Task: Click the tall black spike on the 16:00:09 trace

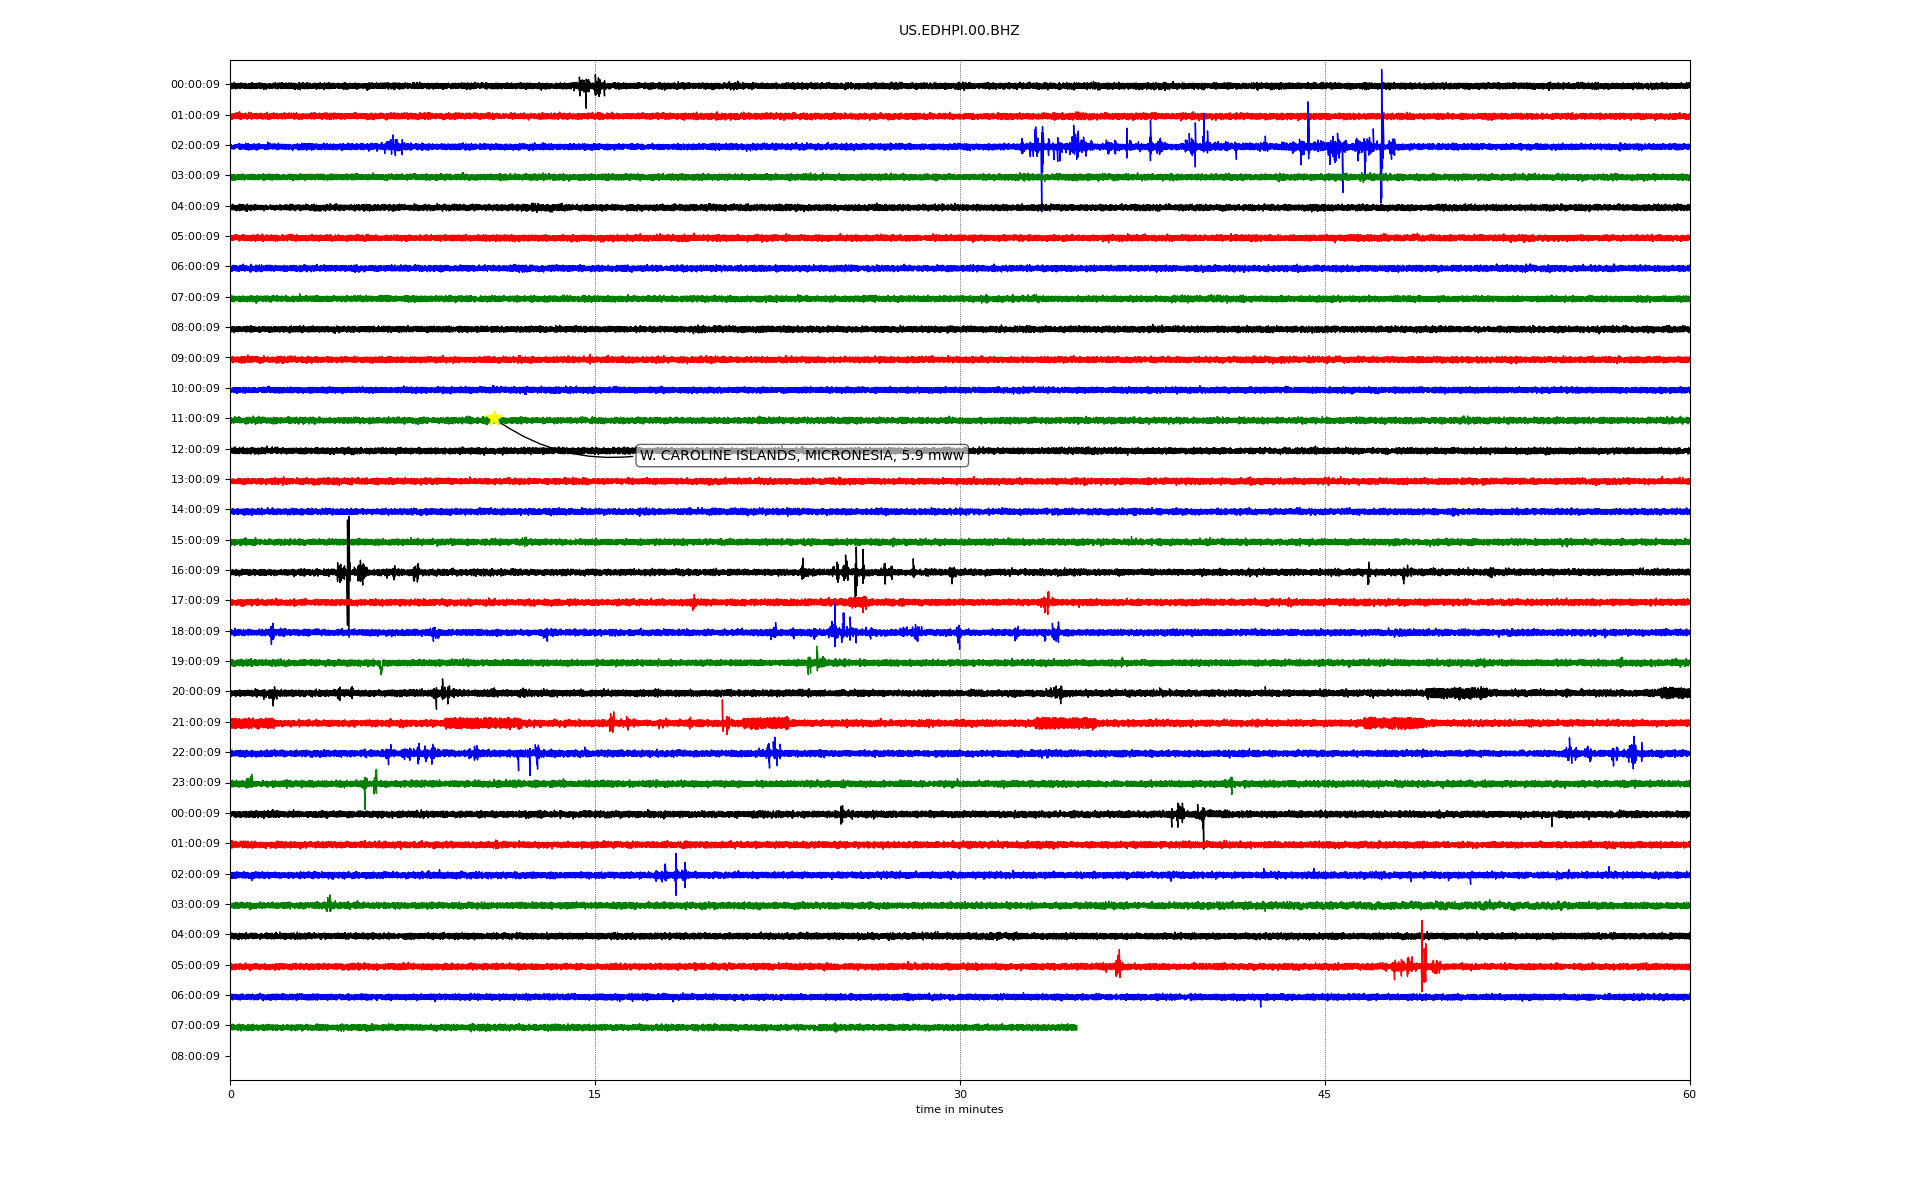Action: tap(348, 560)
